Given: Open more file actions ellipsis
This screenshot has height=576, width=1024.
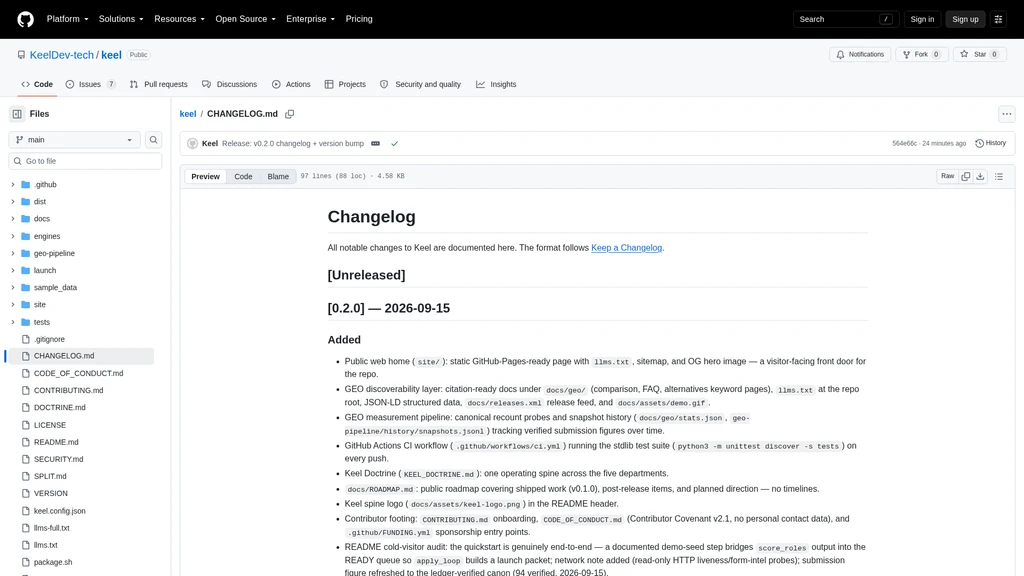Looking at the screenshot, I should tap(1007, 114).
